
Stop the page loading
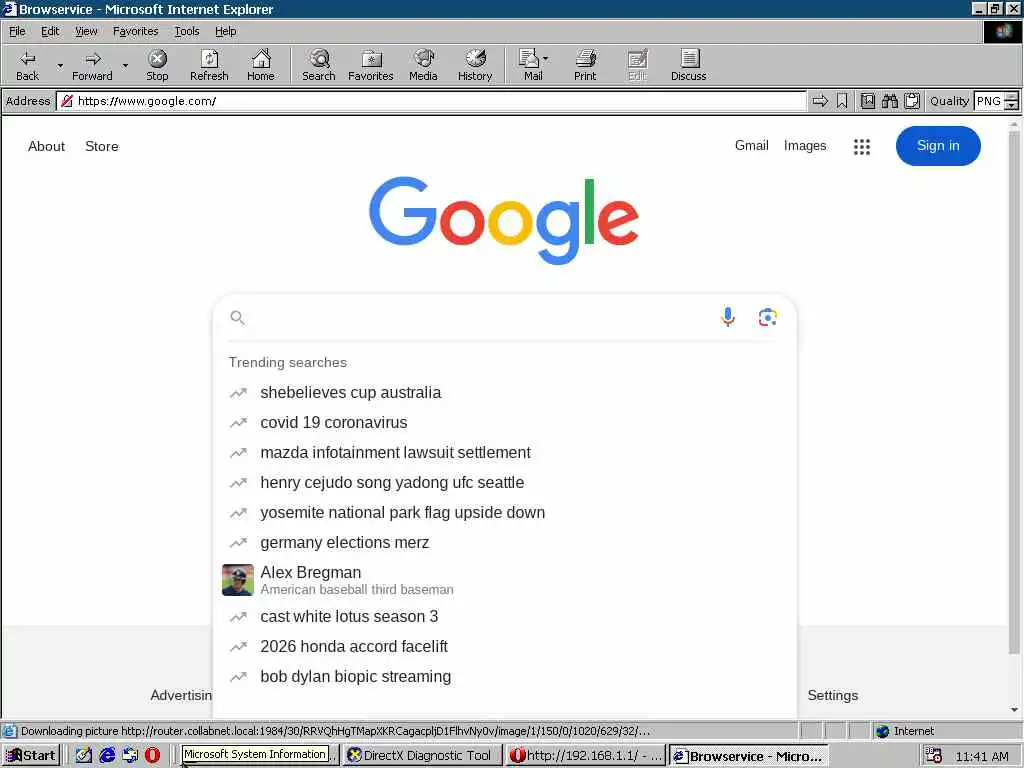click(157, 65)
